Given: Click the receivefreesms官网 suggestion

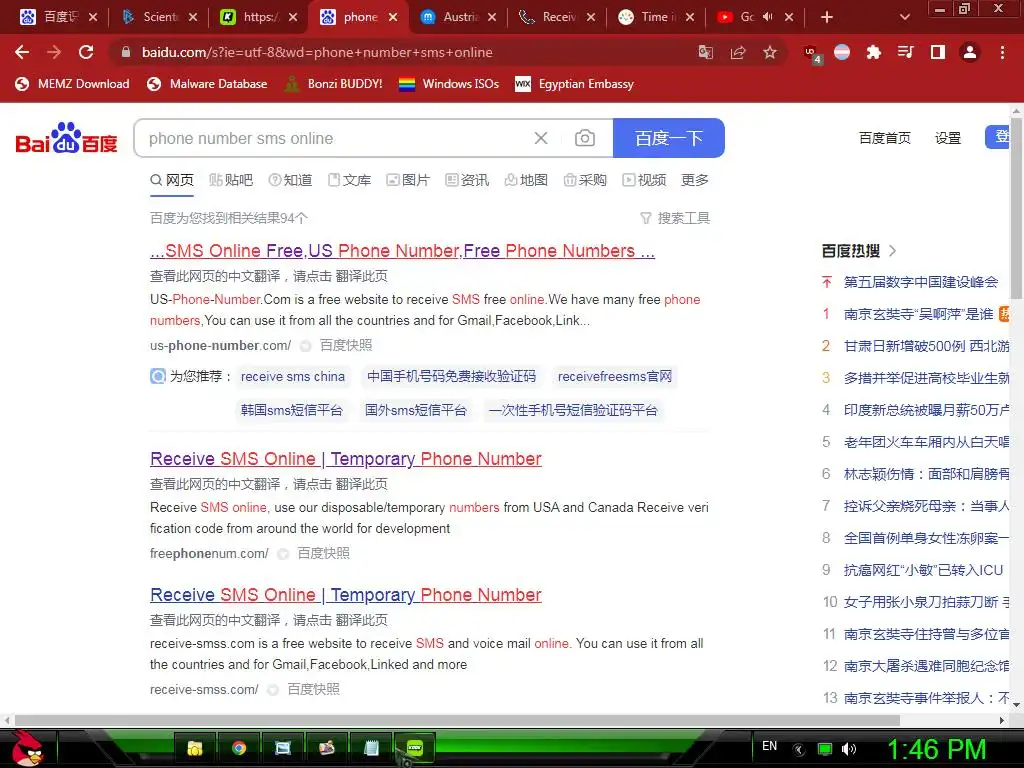Looking at the screenshot, I should (x=615, y=376).
